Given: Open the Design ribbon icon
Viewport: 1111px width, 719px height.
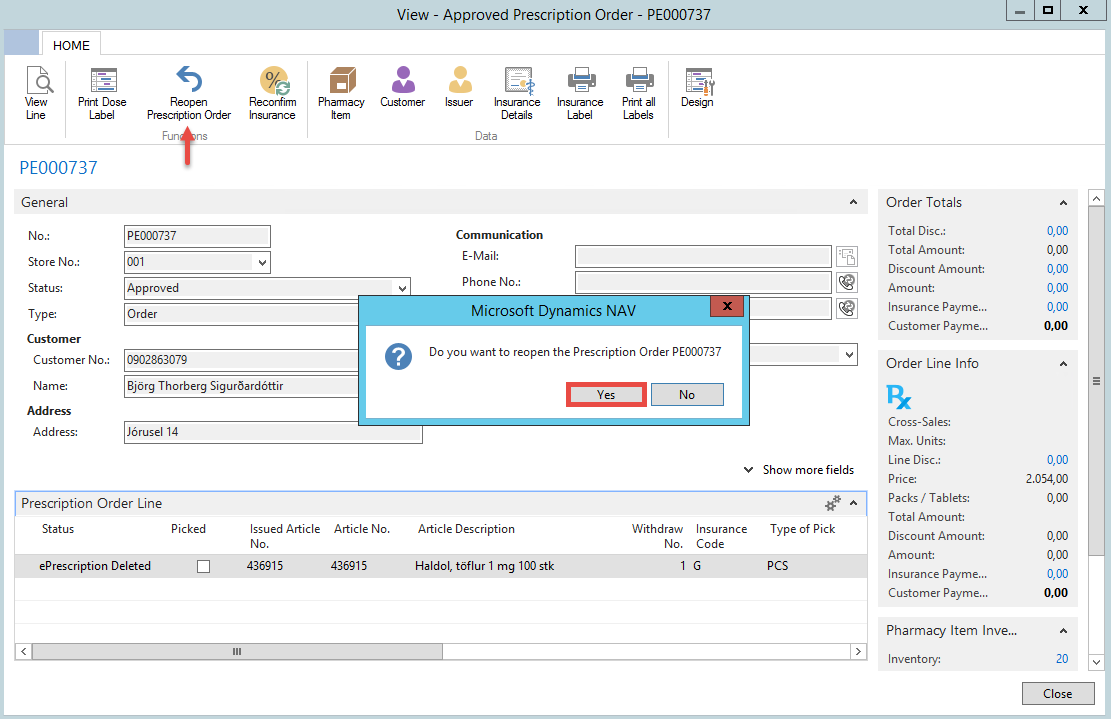Looking at the screenshot, I should coord(697,88).
